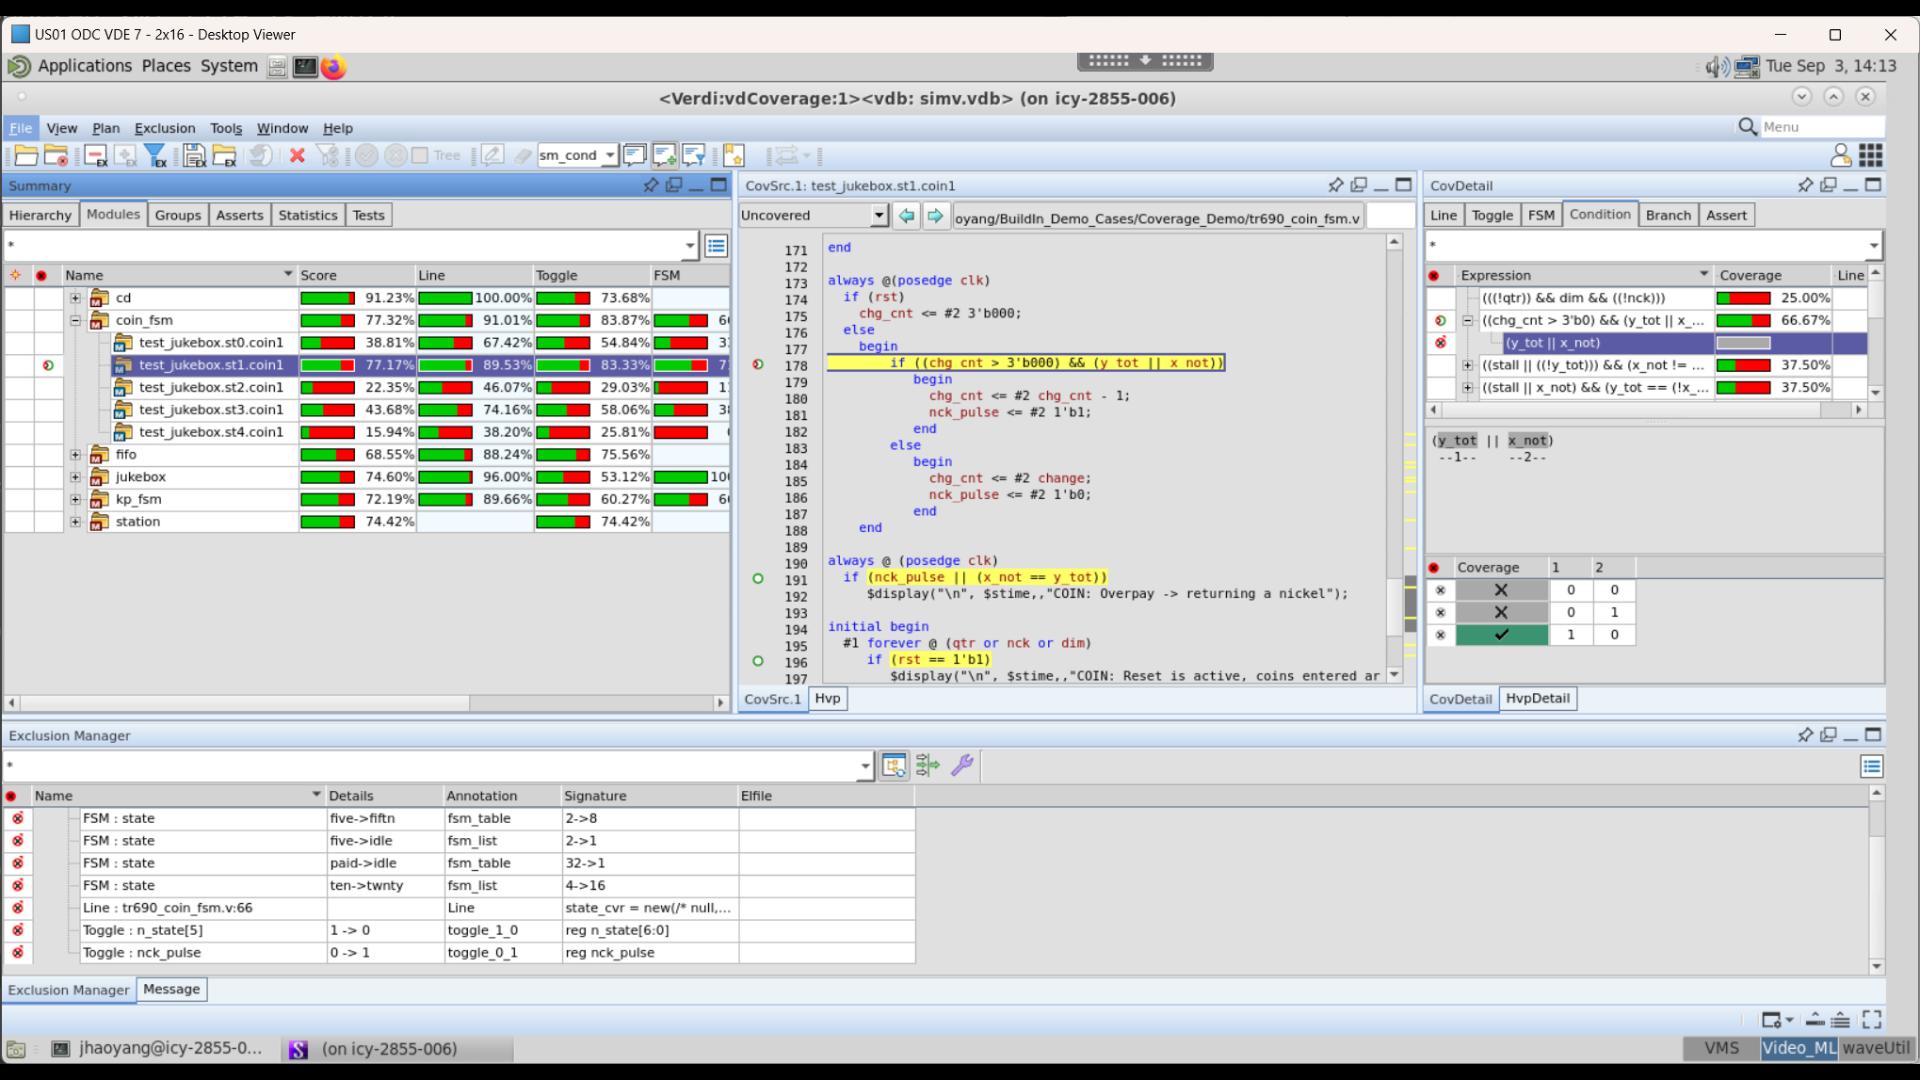Click the waveUtil workspace button

pos(1876,1048)
